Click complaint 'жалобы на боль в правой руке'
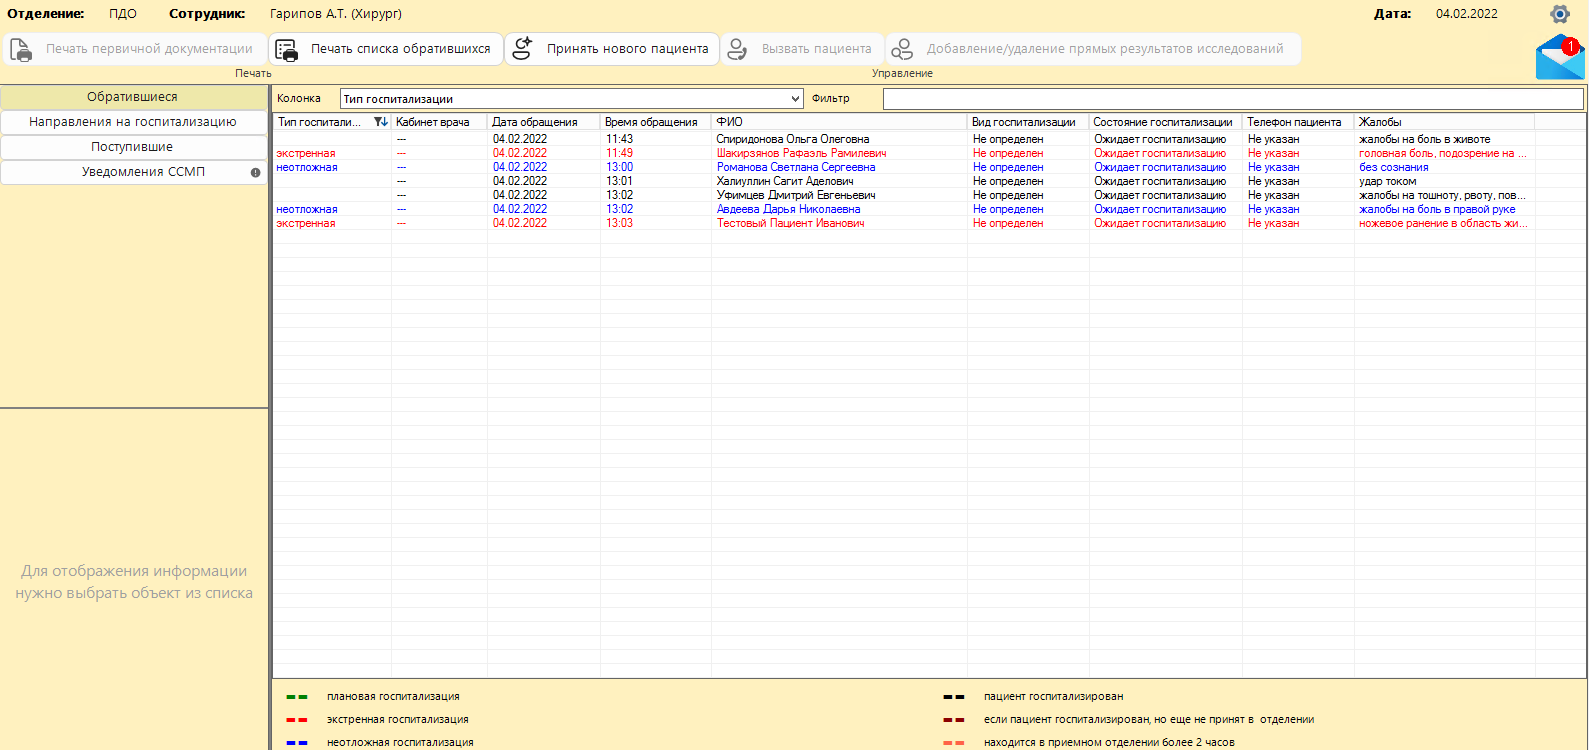This screenshot has height=750, width=1589. pos(1437,209)
